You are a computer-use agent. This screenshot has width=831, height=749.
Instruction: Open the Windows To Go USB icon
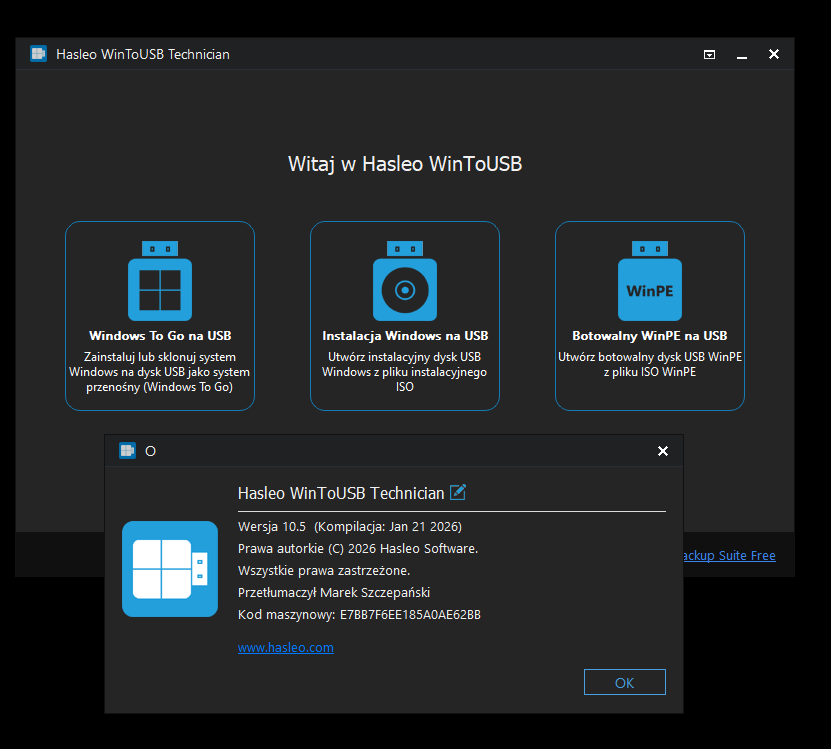(160, 281)
